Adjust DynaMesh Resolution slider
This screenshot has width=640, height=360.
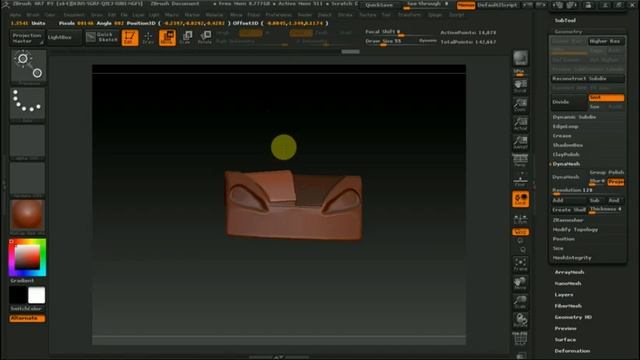pos(587,191)
